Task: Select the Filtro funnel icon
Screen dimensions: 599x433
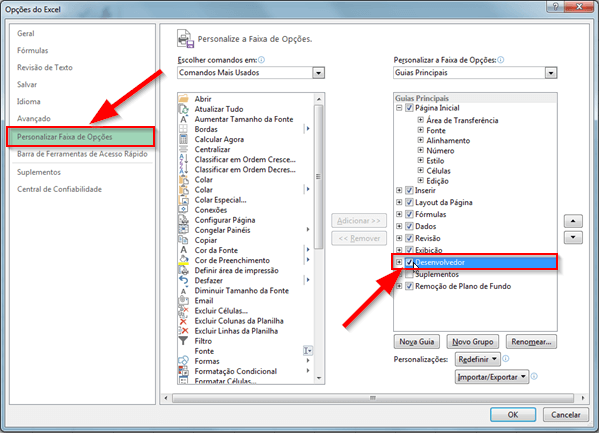Action: point(184,341)
